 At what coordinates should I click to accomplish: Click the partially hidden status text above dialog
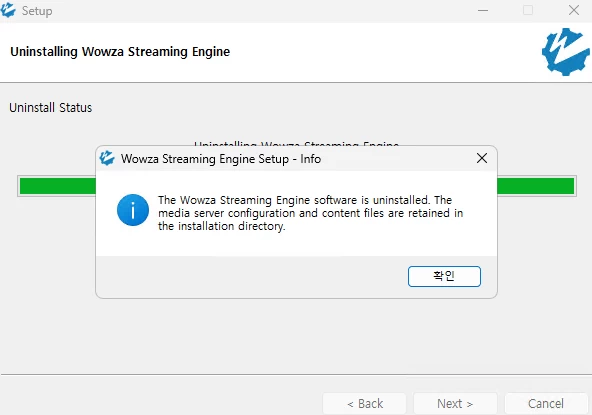click(296, 144)
